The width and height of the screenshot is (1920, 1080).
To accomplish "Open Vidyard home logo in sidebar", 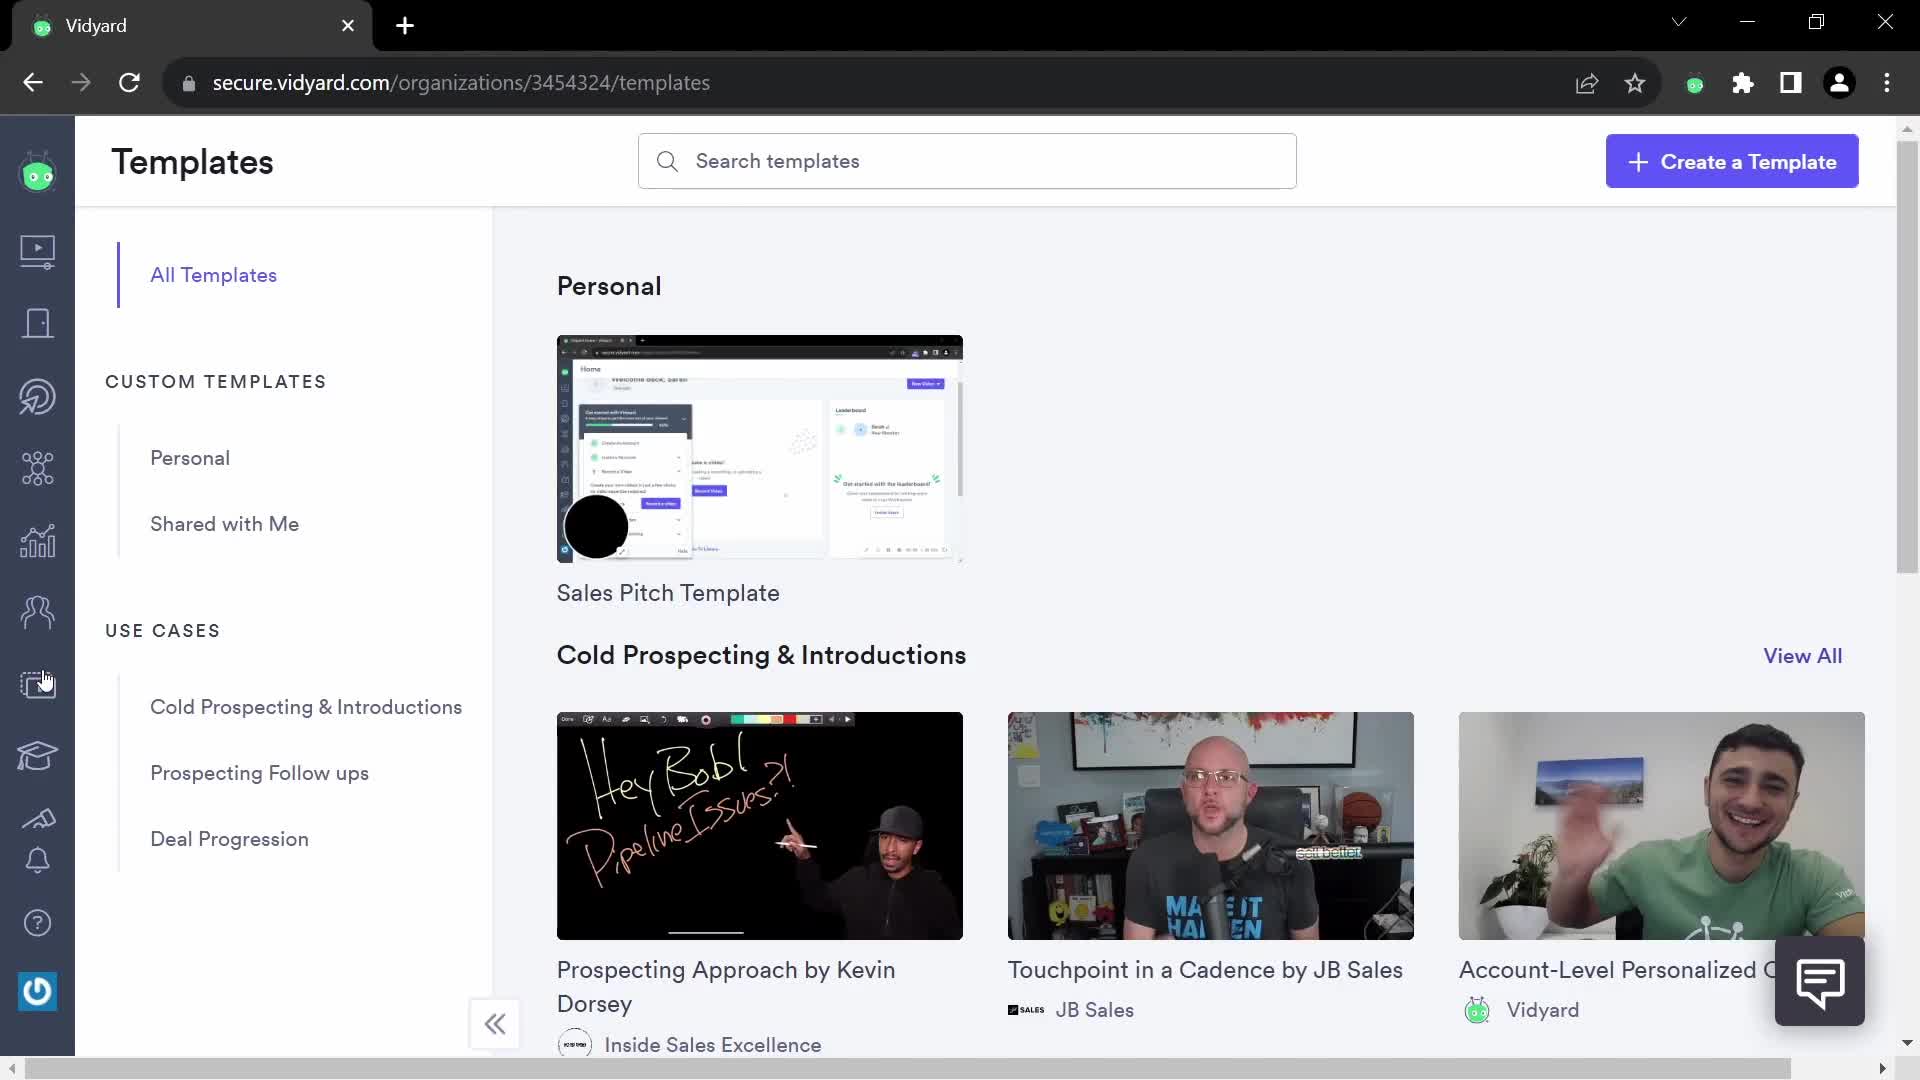I will [38, 174].
